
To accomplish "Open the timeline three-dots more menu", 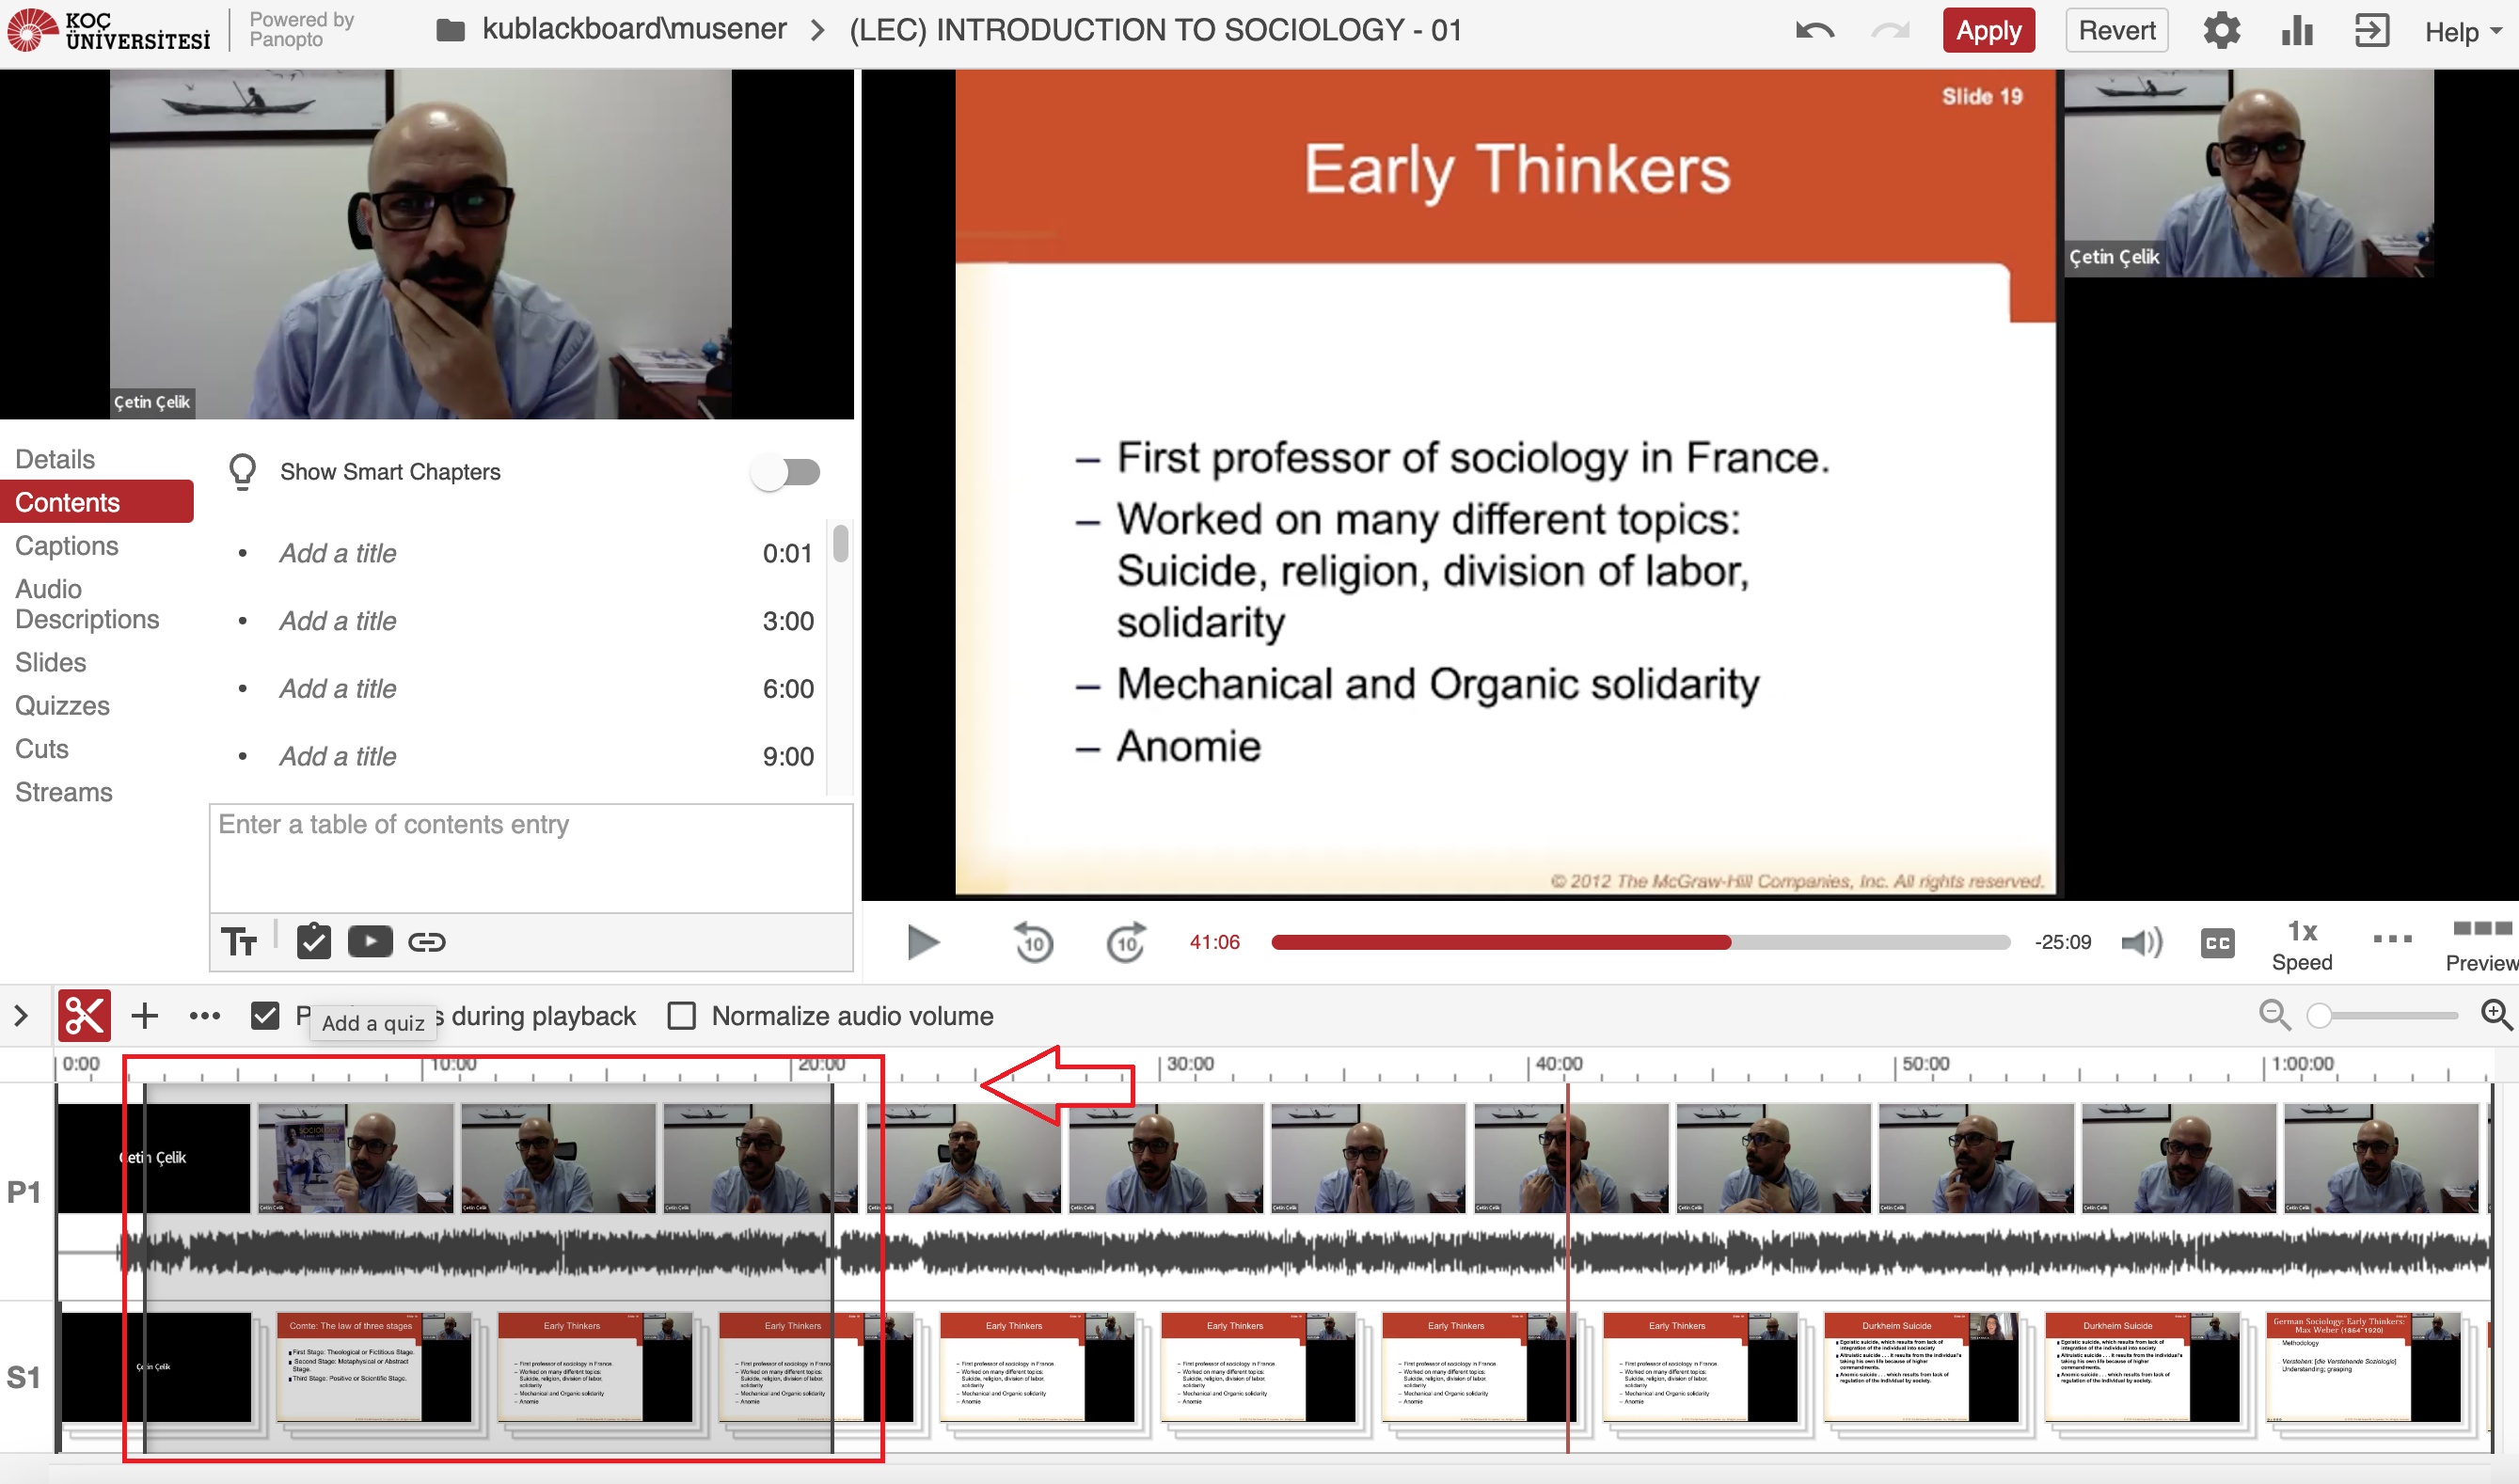I will 205,1016.
